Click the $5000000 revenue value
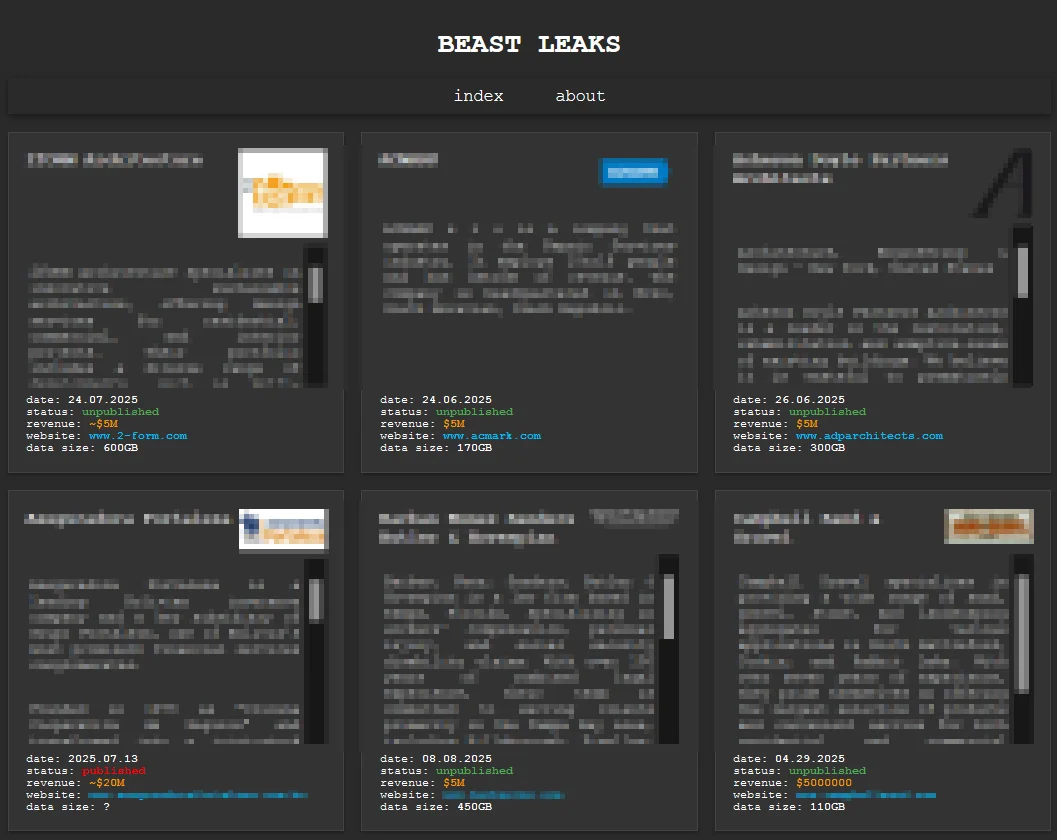1057x840 pixels. 824,783
